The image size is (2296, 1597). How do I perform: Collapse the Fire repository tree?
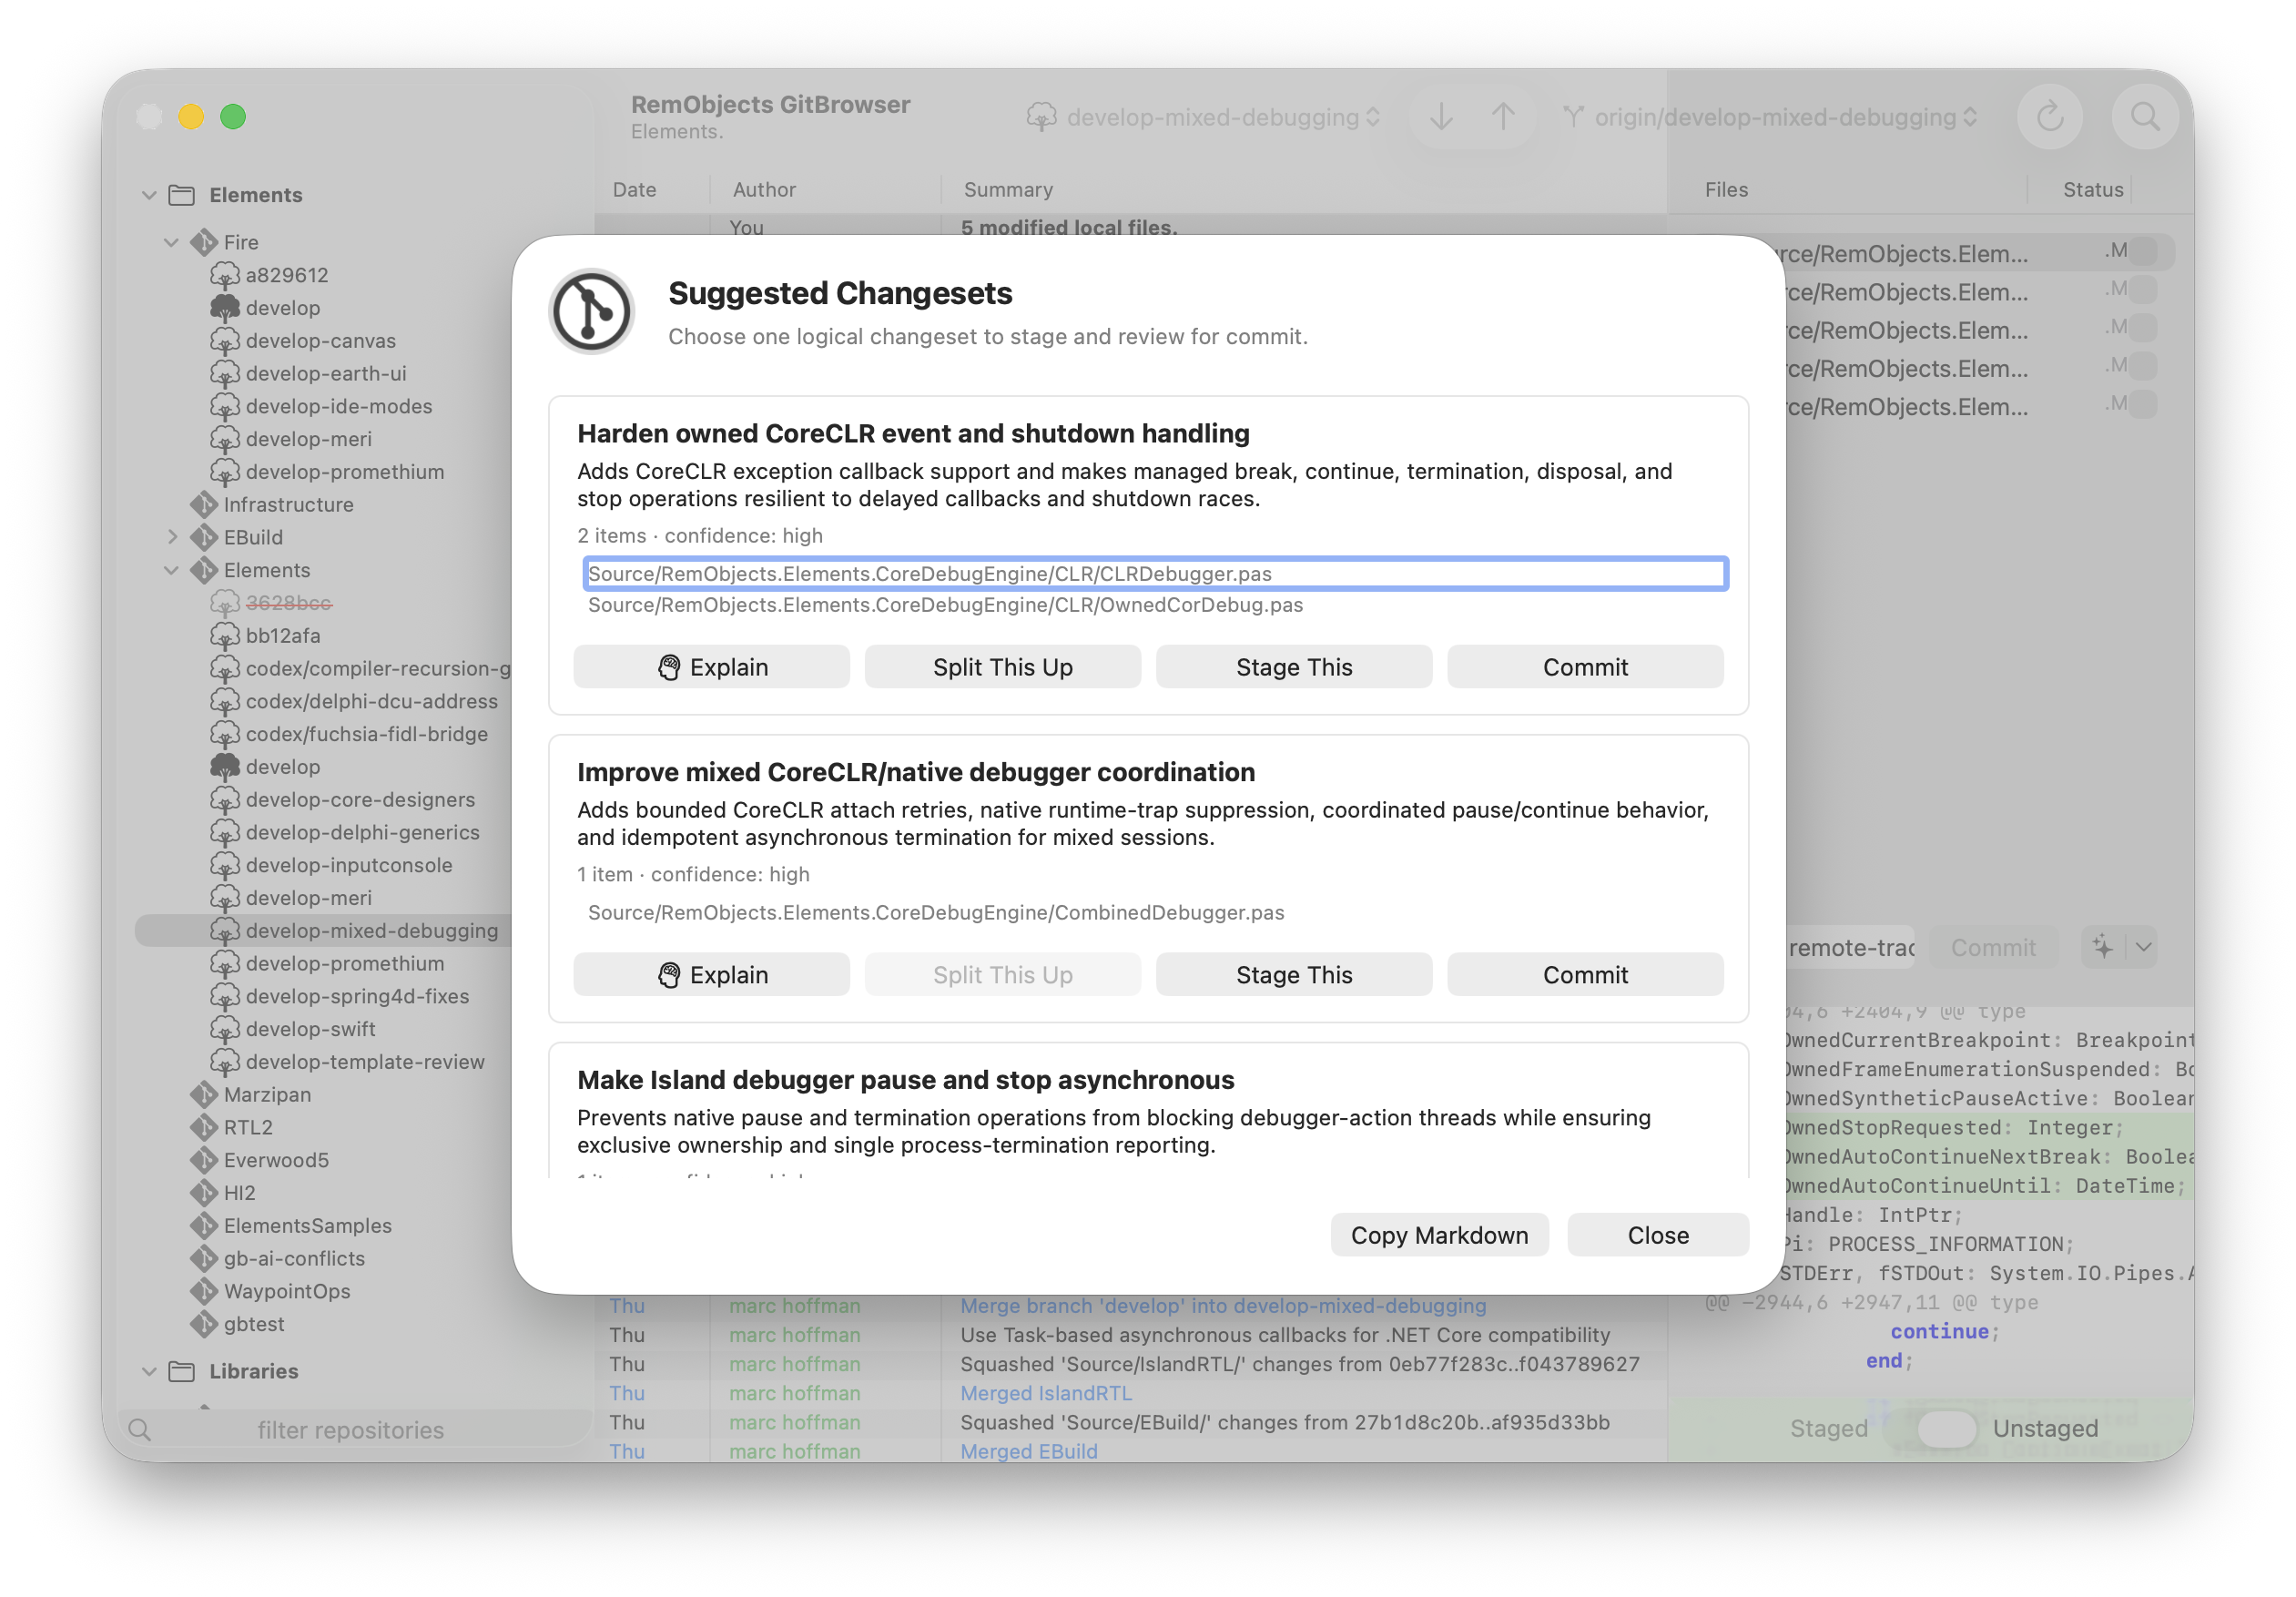171,242
